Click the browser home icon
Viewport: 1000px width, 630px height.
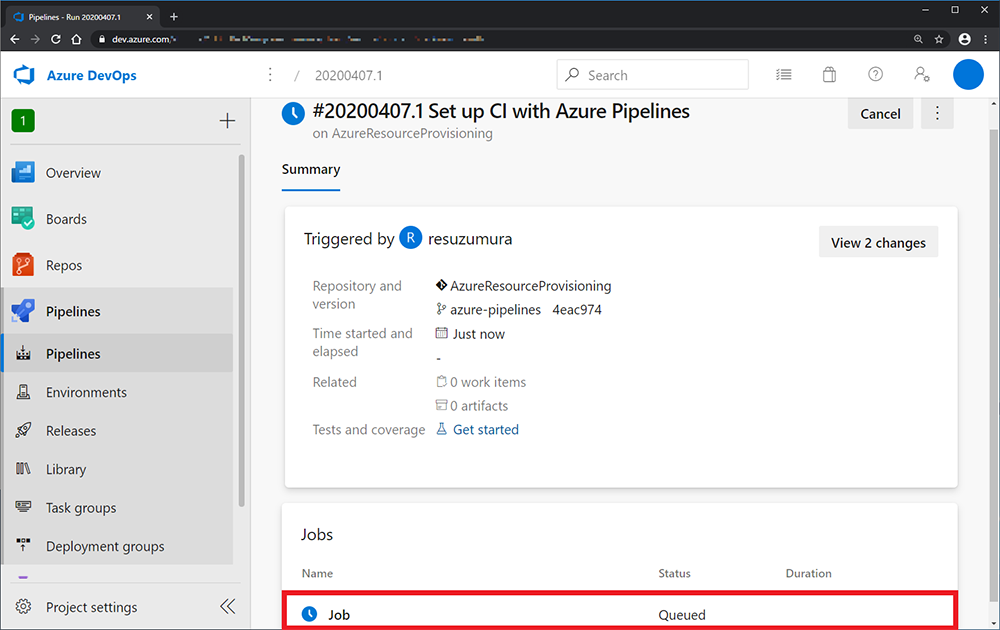(x=76, y=39)
